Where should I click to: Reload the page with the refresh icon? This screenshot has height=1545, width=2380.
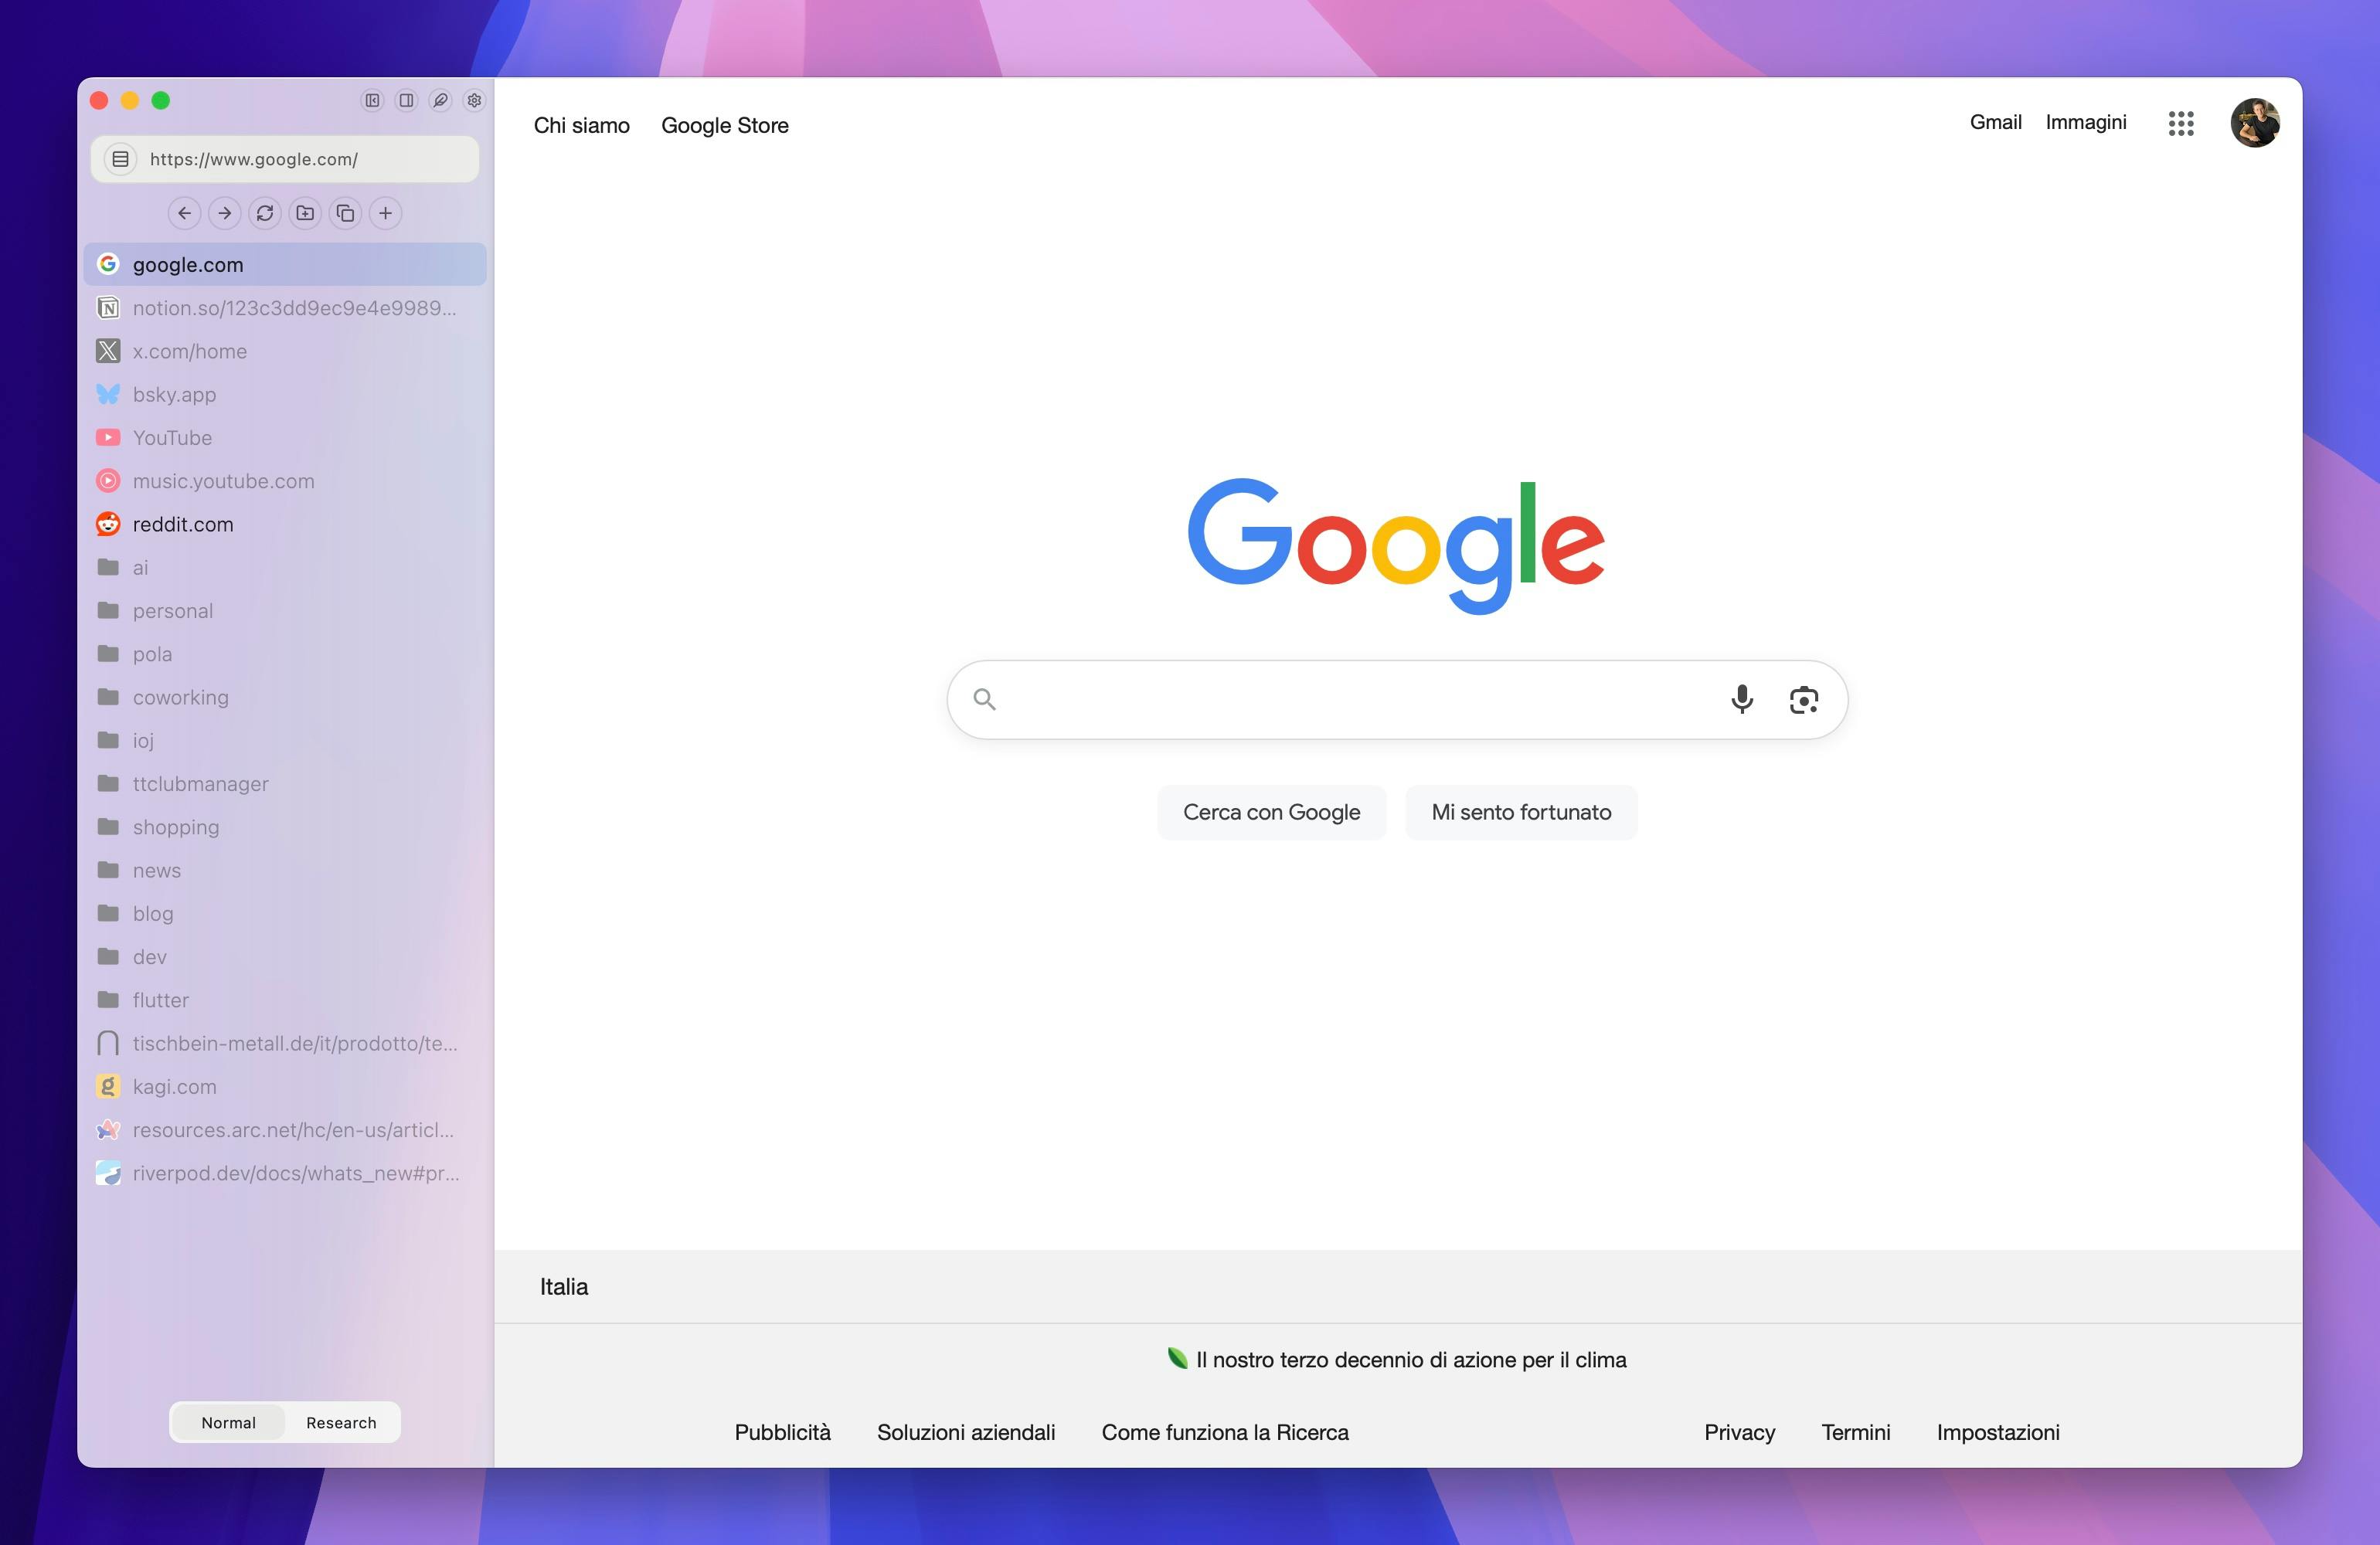(x=265, y=213)
